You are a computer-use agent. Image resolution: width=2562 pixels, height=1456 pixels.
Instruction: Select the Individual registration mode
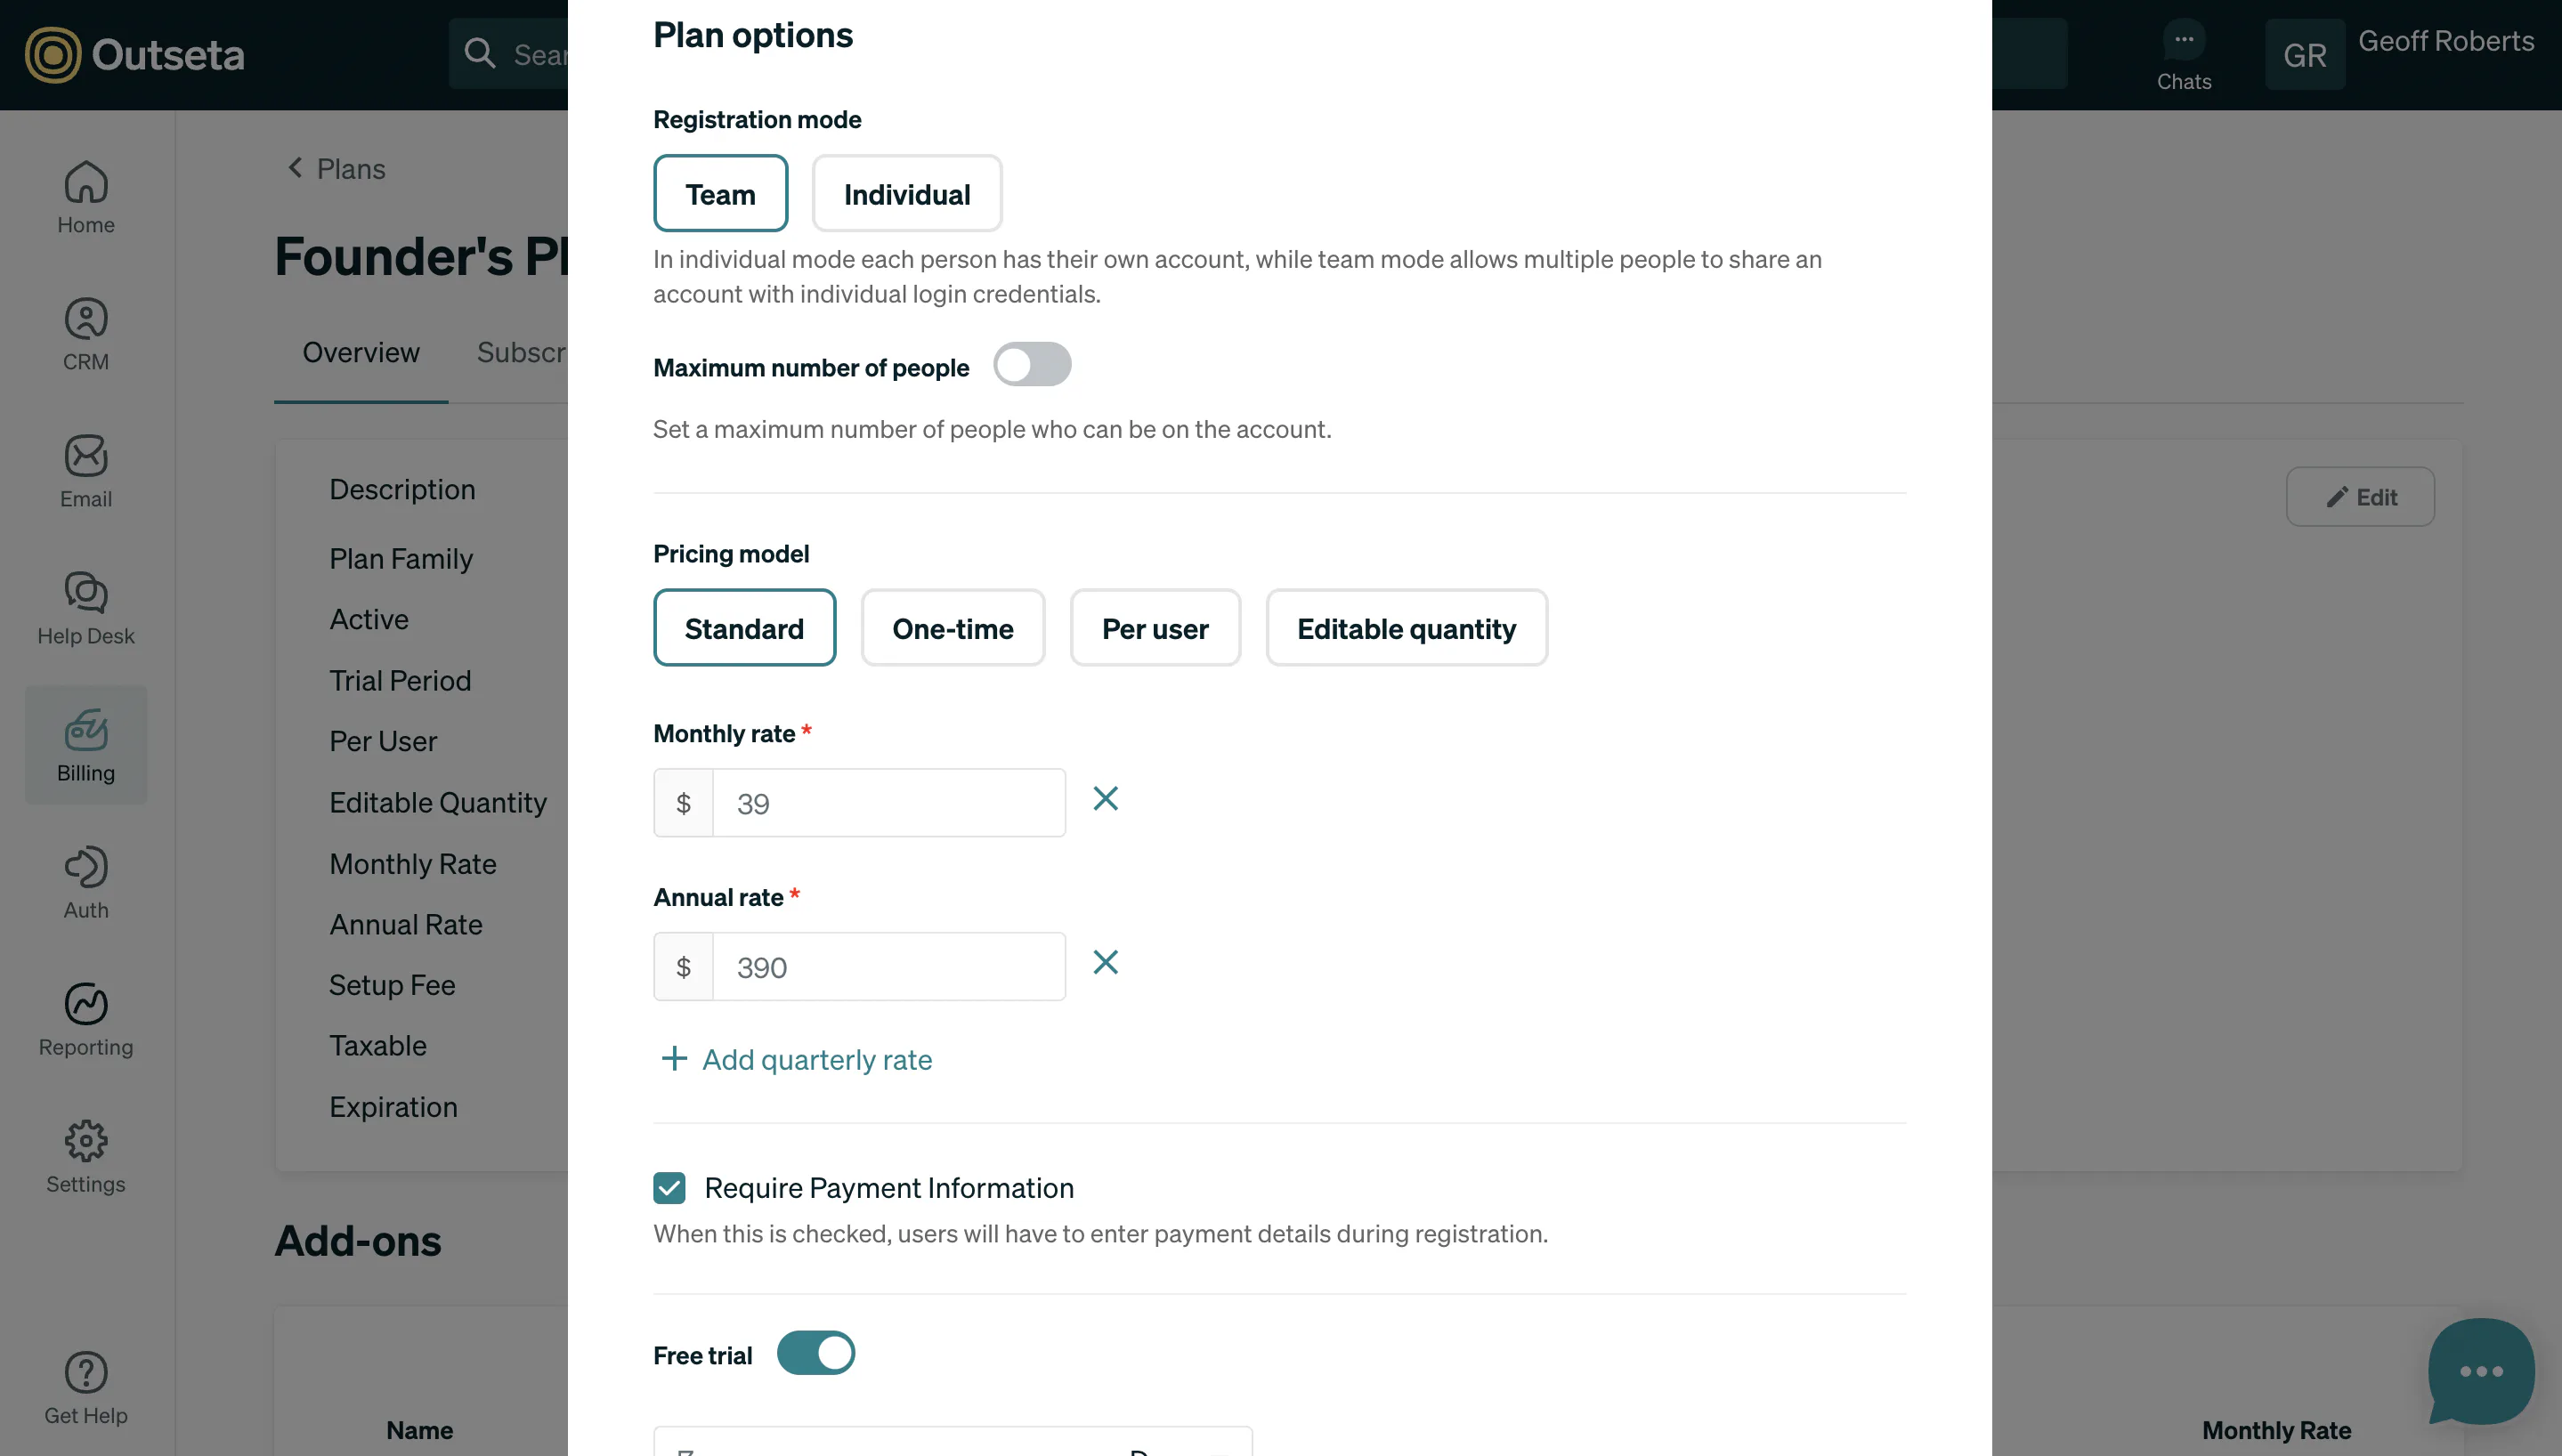pyautogui.click(x=906, y=193)
